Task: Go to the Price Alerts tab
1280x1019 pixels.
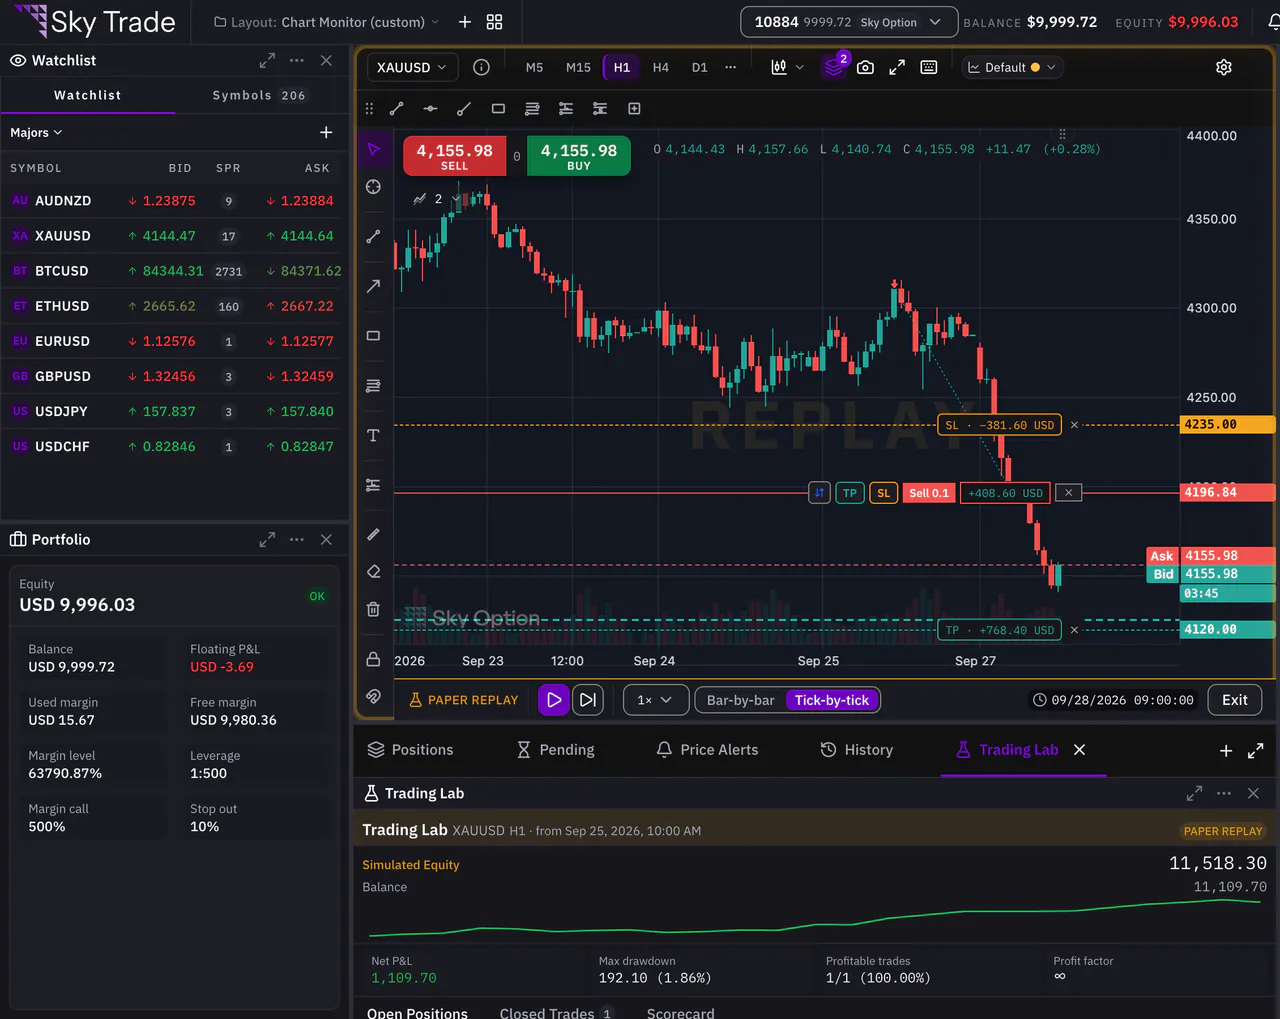Action: click(707, 750)
